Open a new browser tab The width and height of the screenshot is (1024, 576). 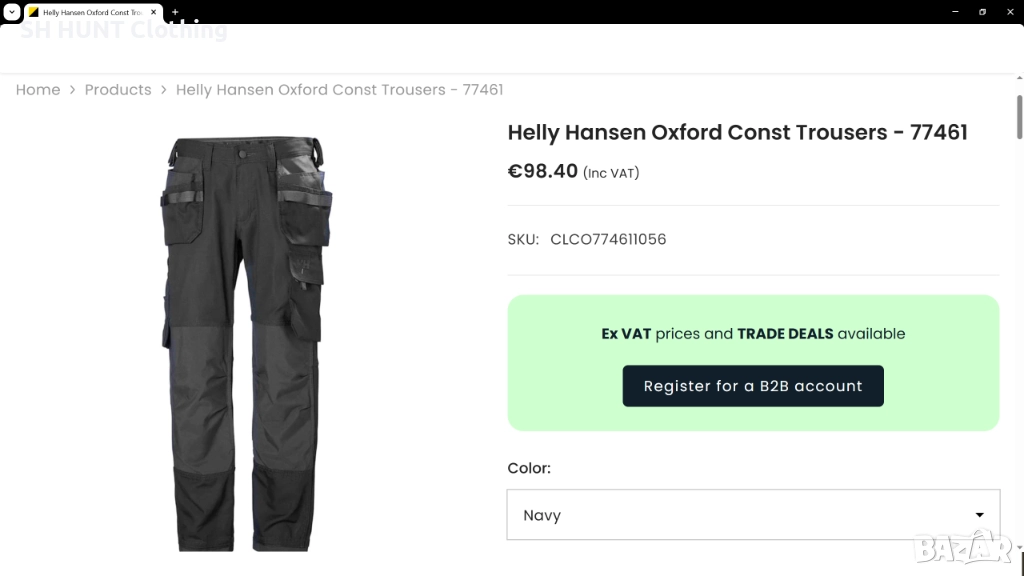click(175, 12)
